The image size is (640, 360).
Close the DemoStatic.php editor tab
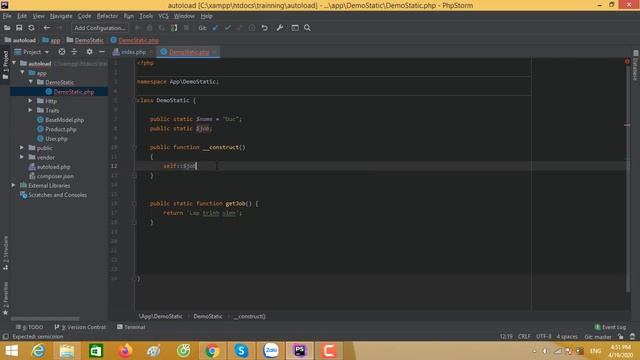[x=214, y=52]
